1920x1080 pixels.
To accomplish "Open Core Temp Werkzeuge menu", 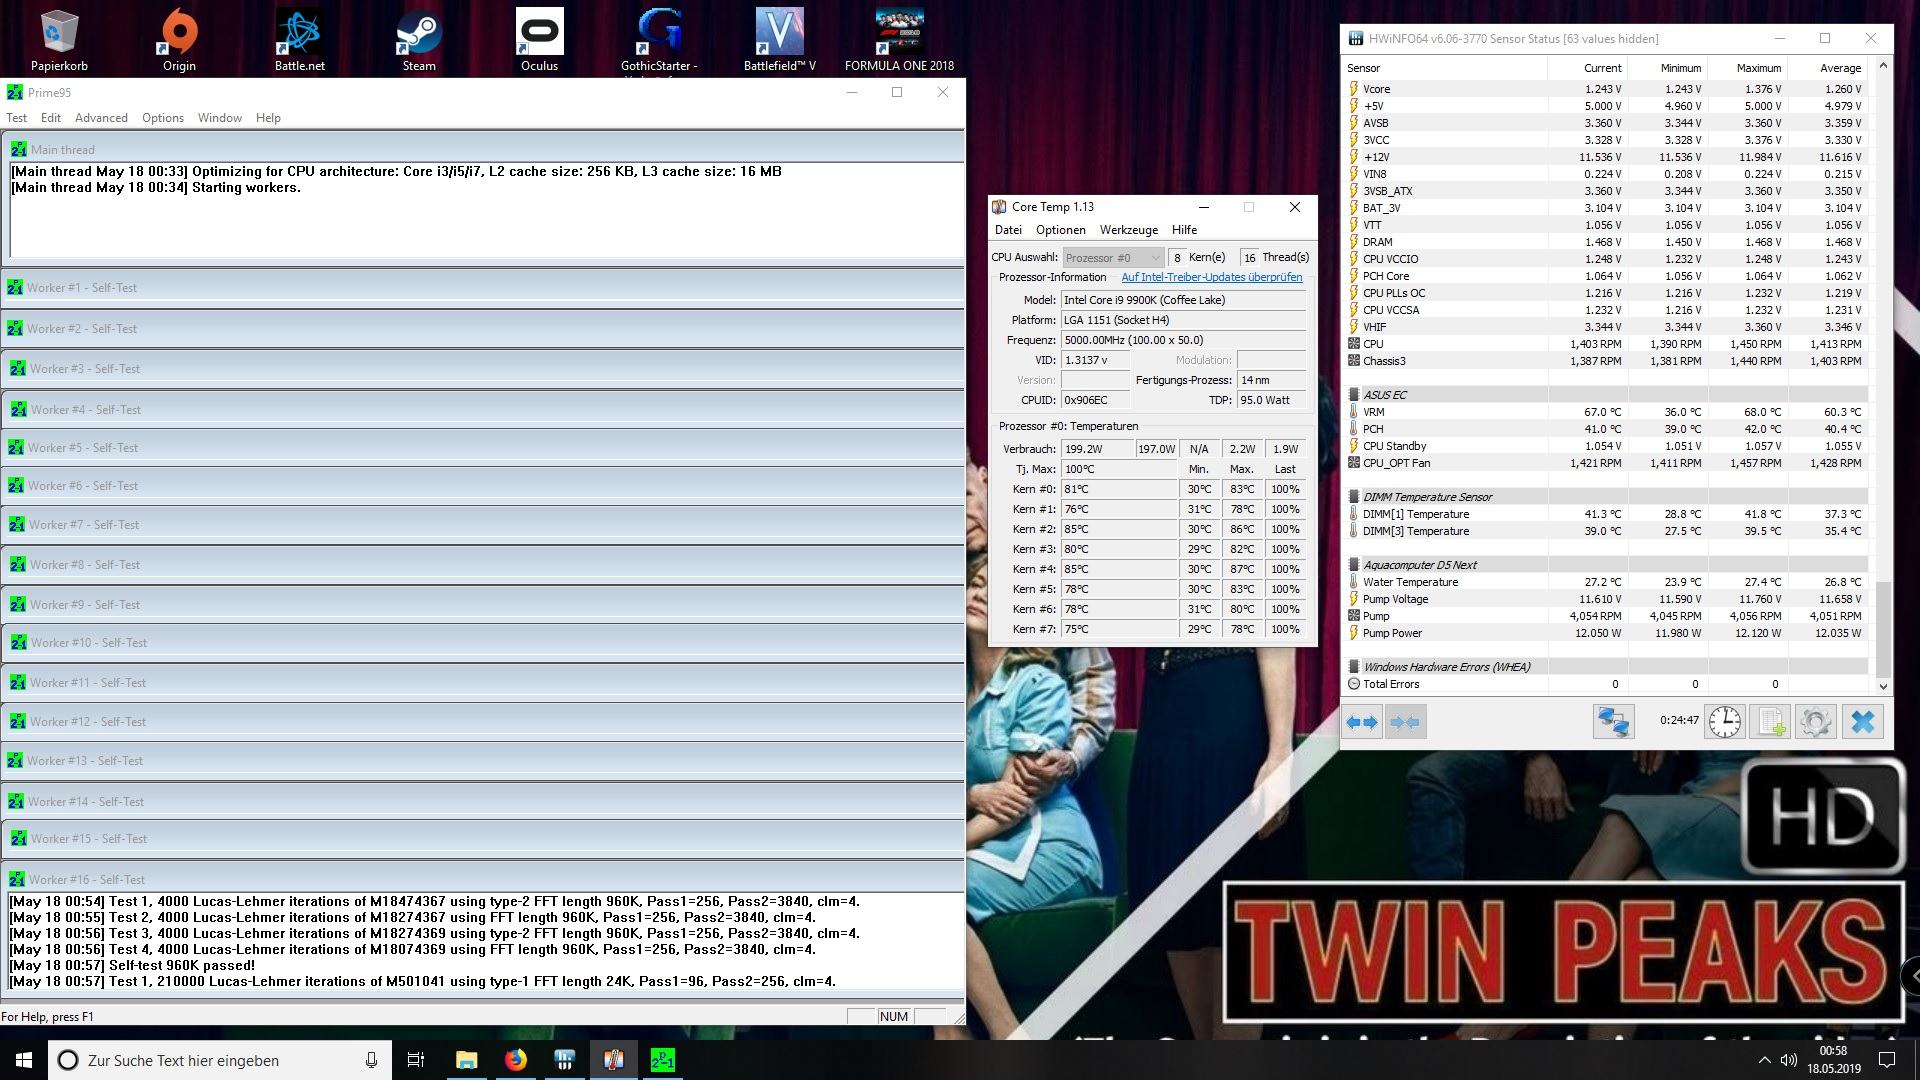I will pyautogui.click(x=1129, y=230).
